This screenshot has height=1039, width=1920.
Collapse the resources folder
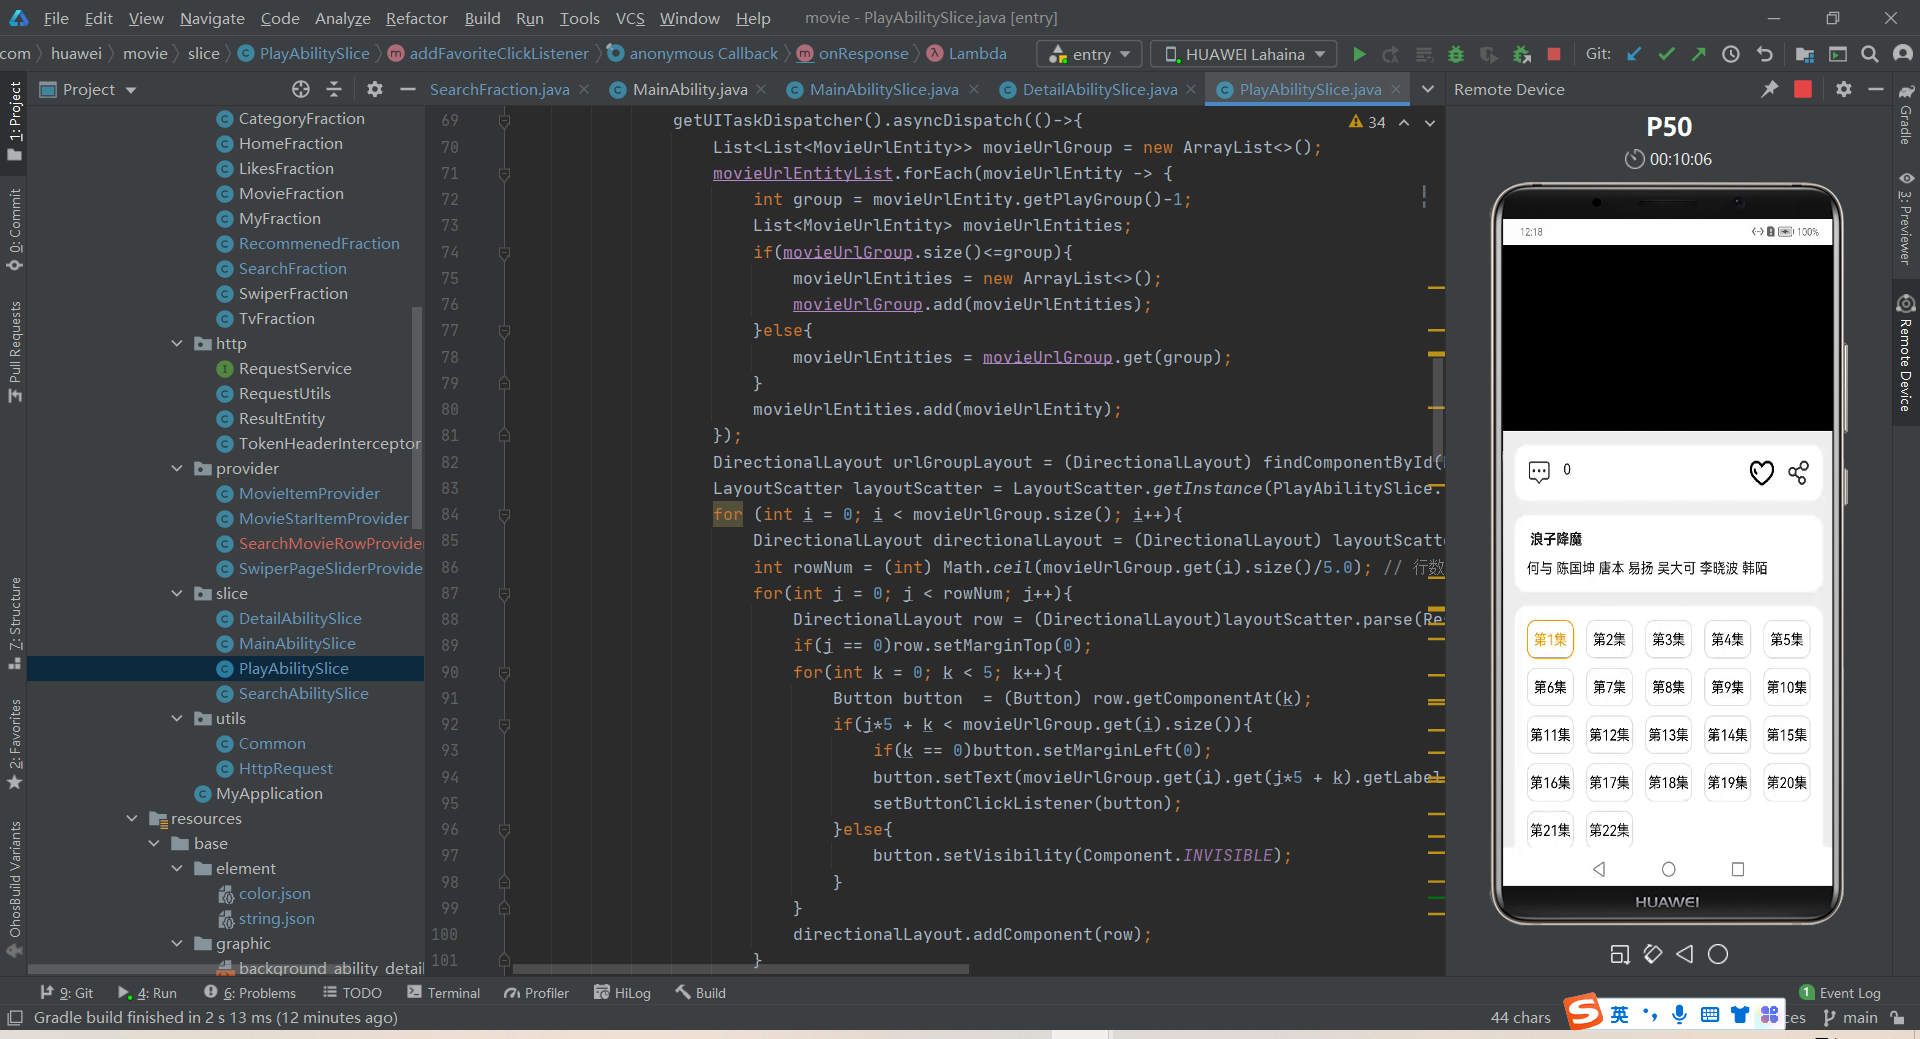coord(132,818)
